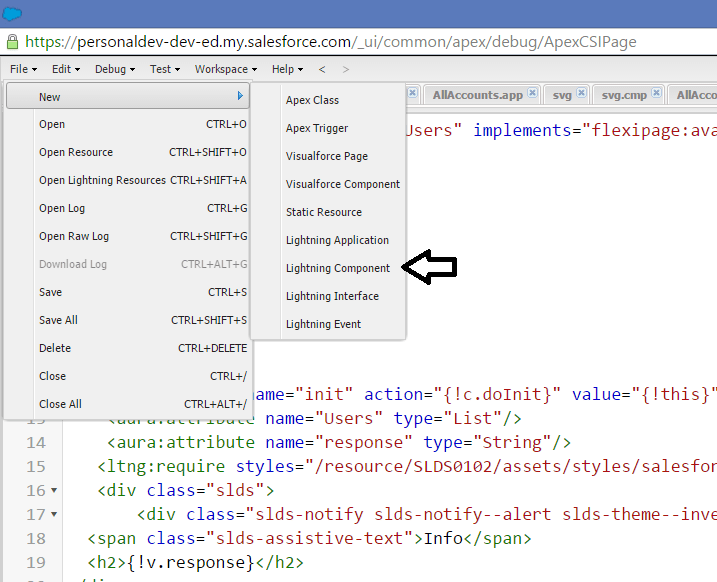Switch to the svg tab

point(562,95)
